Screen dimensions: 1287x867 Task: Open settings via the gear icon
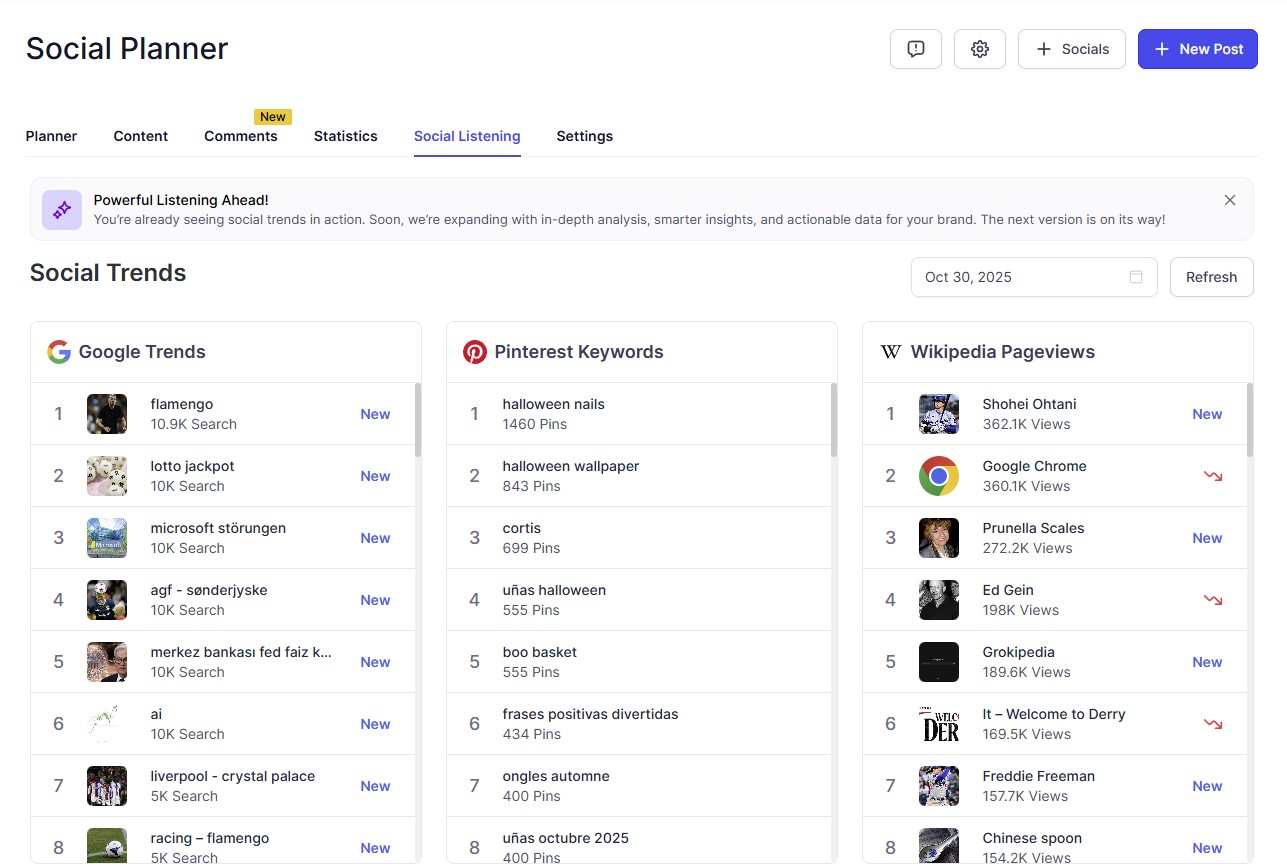click(979, 48)
